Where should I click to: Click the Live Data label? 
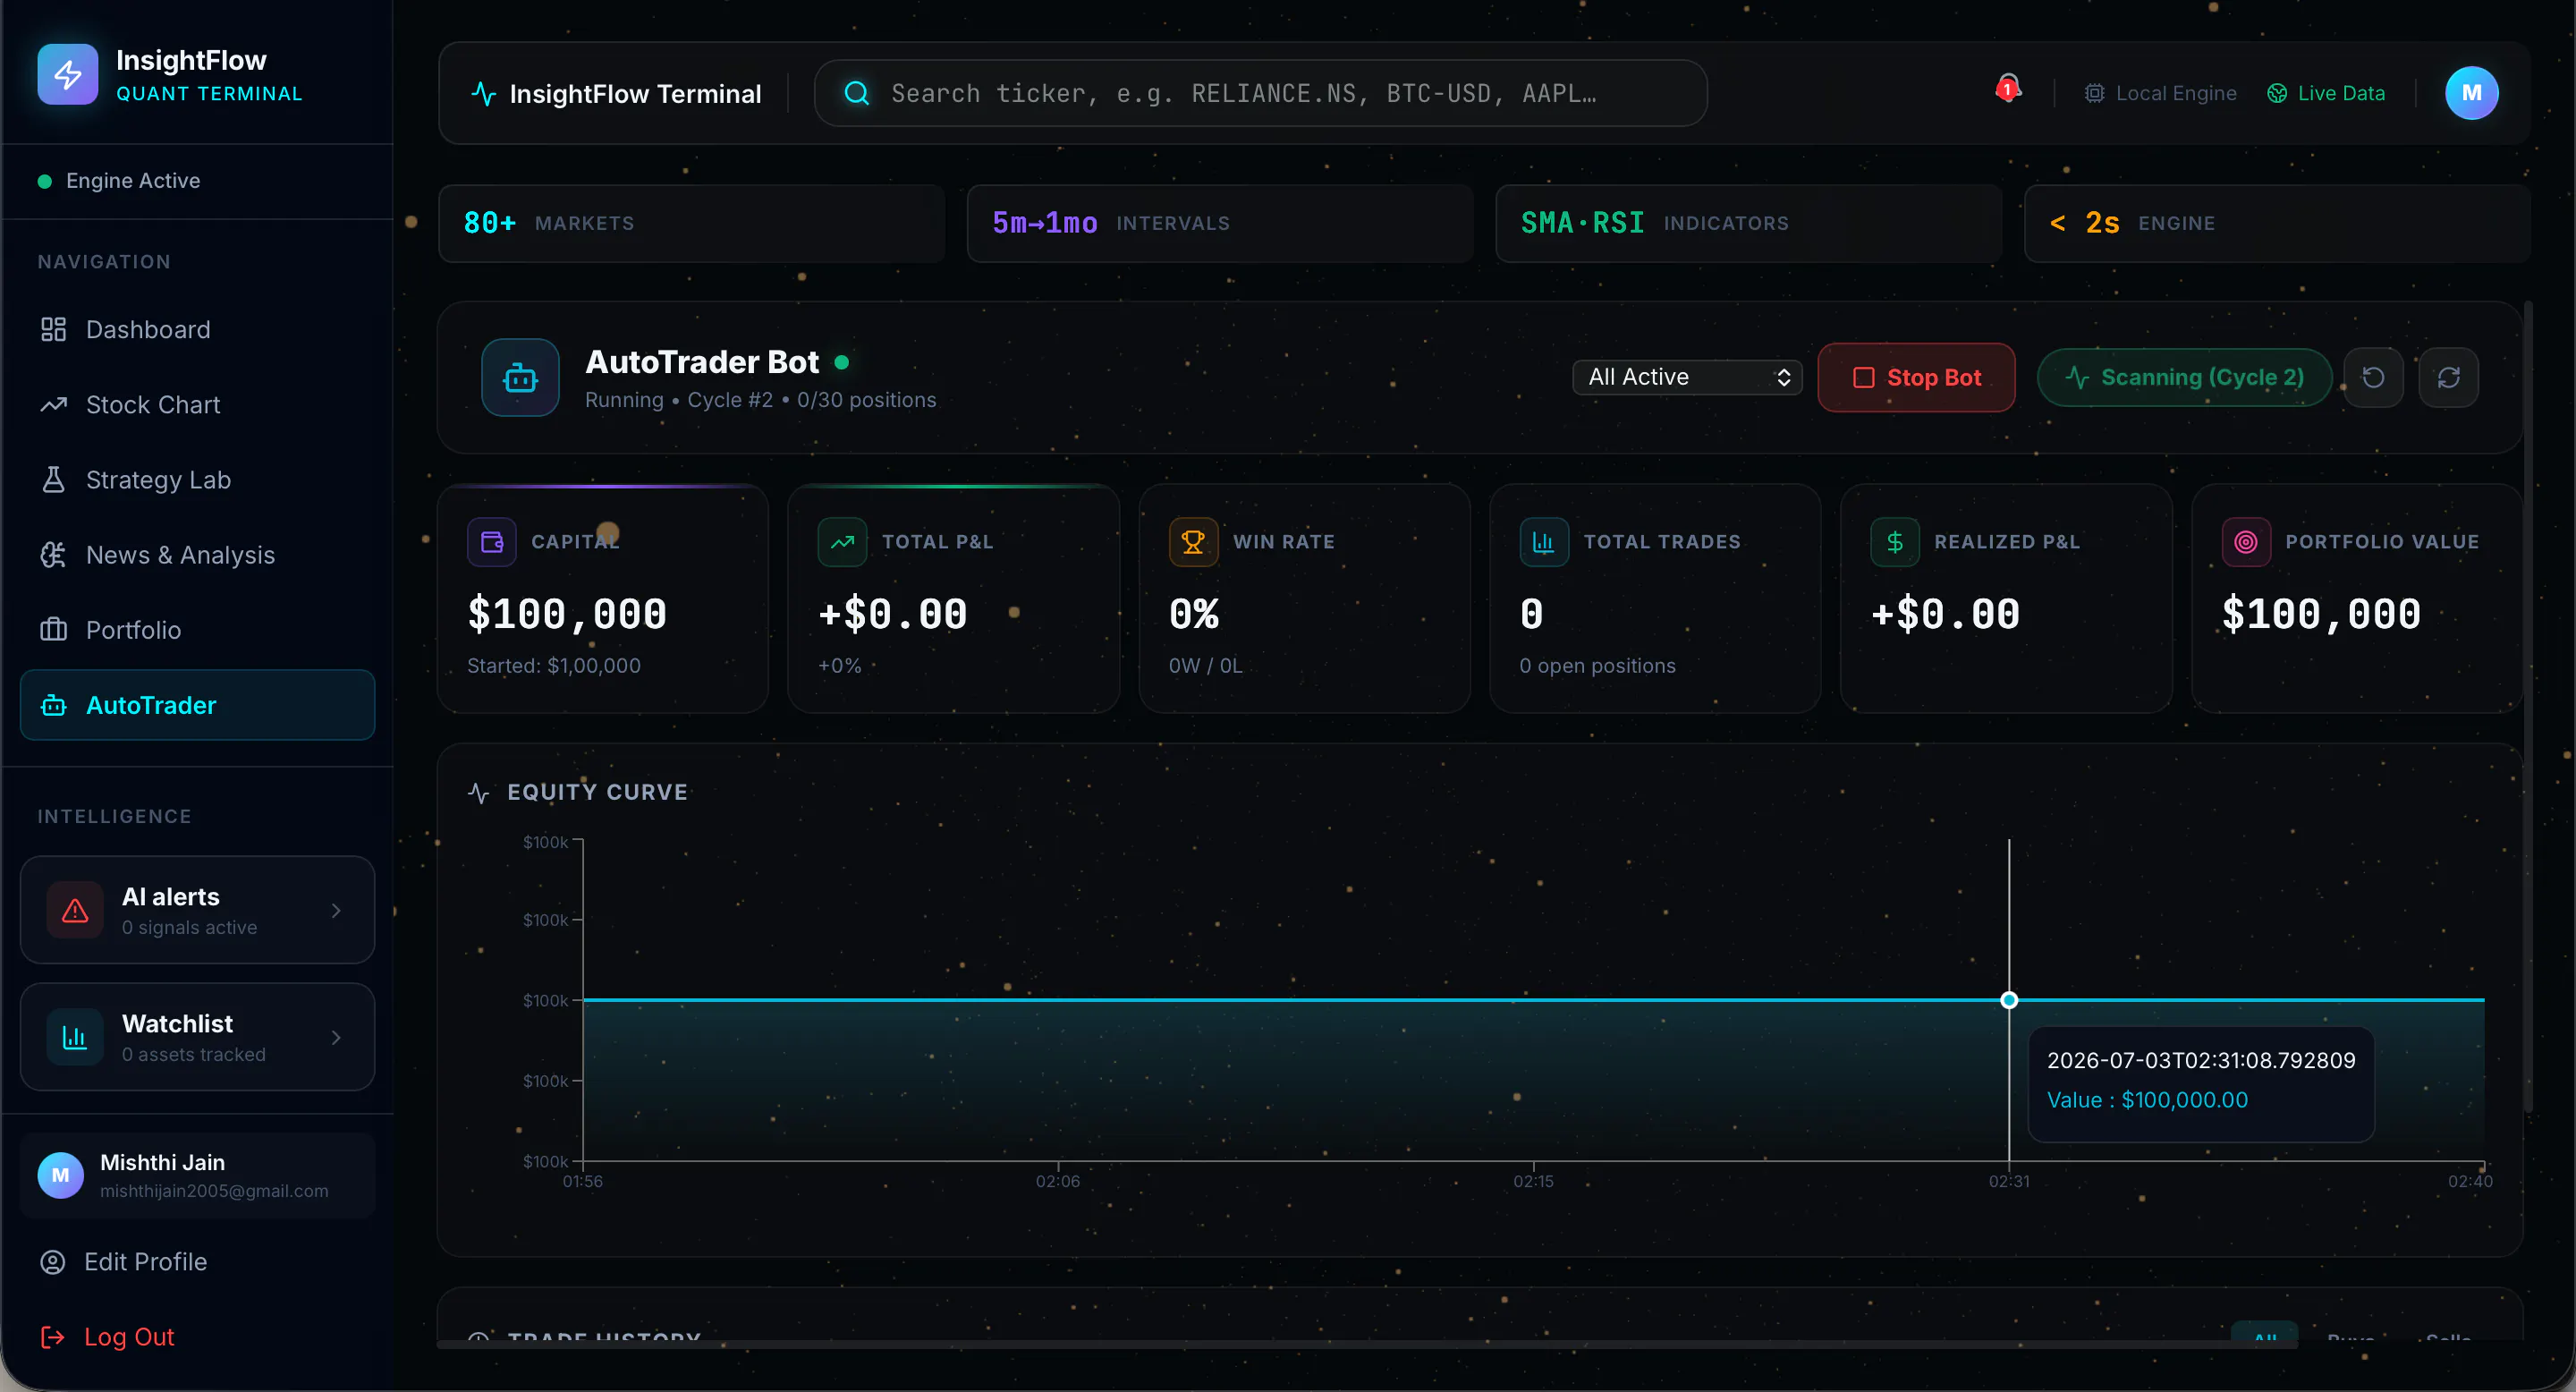tap(2341, 93)
